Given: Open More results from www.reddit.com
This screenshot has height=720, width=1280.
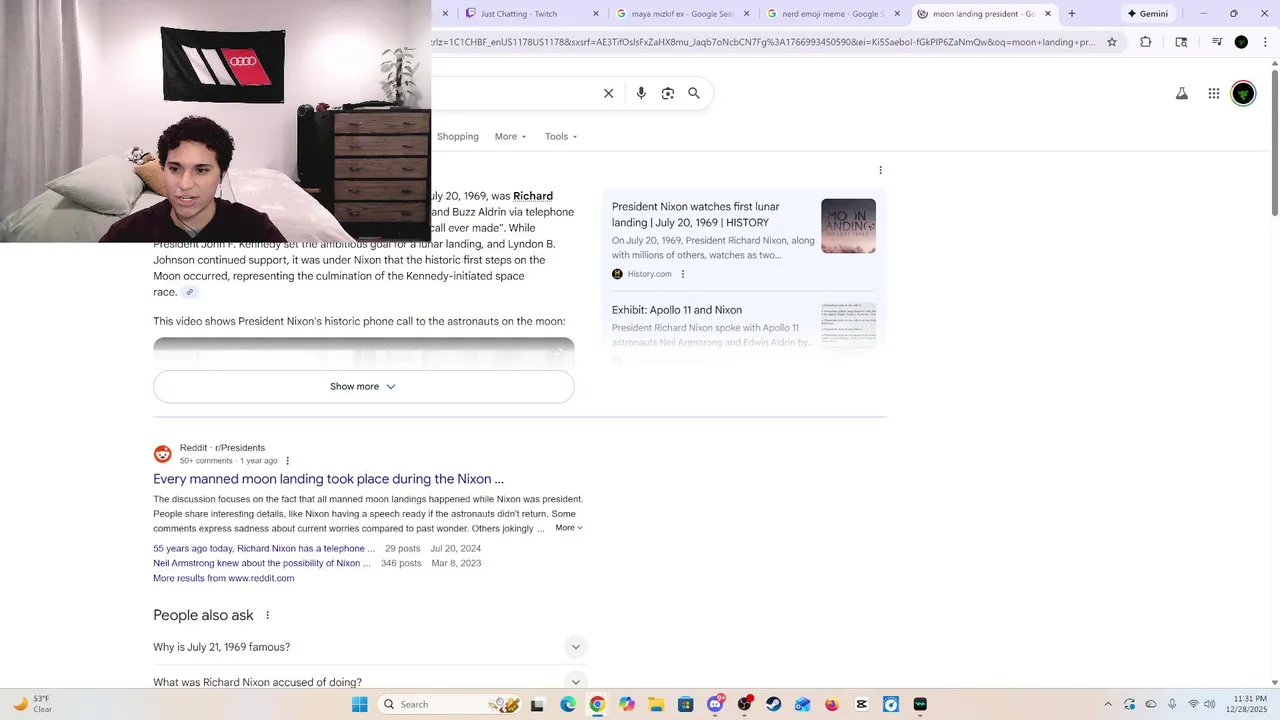Looking at the screenshot, I should pyautogui.click(x=224, y=578).
